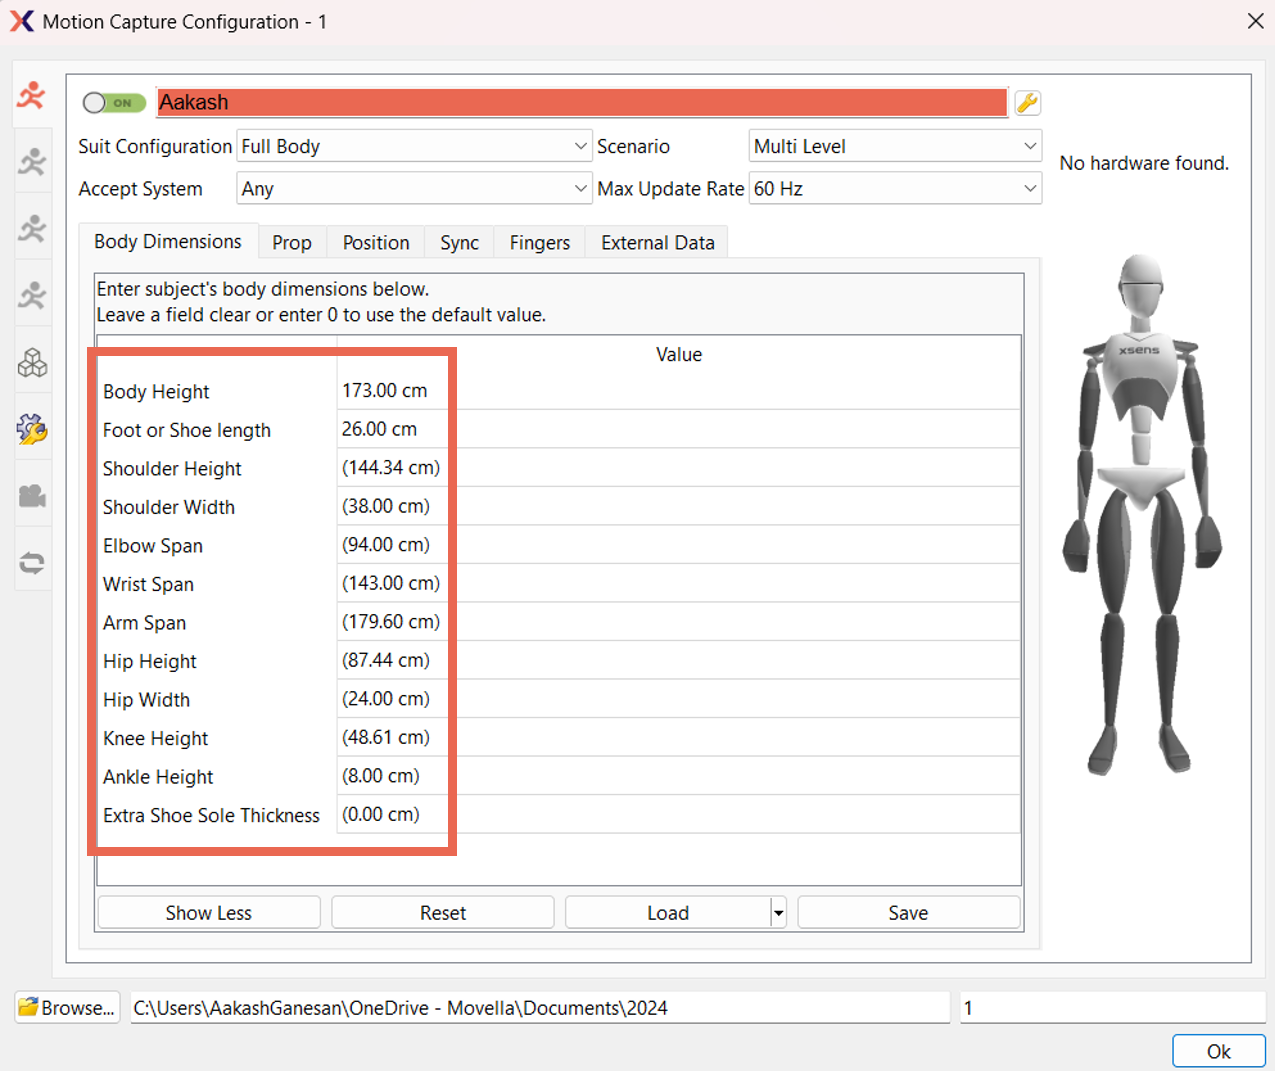Open the gear with wrench settings icon
The image size is (1275, 1071).
tap(32, 429)
